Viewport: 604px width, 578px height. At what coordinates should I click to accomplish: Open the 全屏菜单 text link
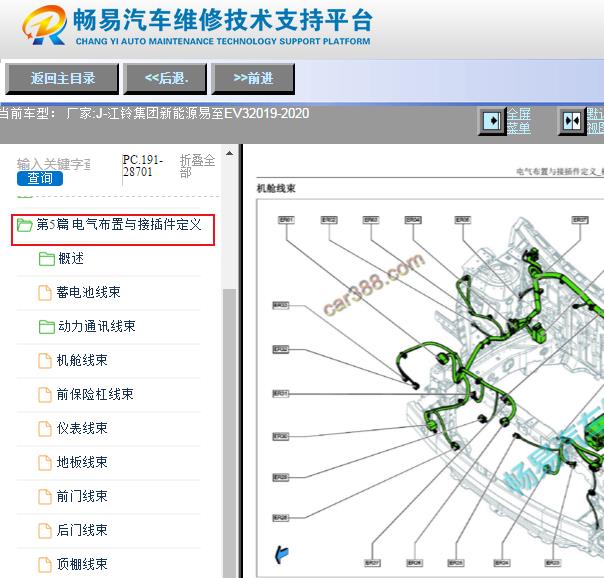tap(518, 121)
